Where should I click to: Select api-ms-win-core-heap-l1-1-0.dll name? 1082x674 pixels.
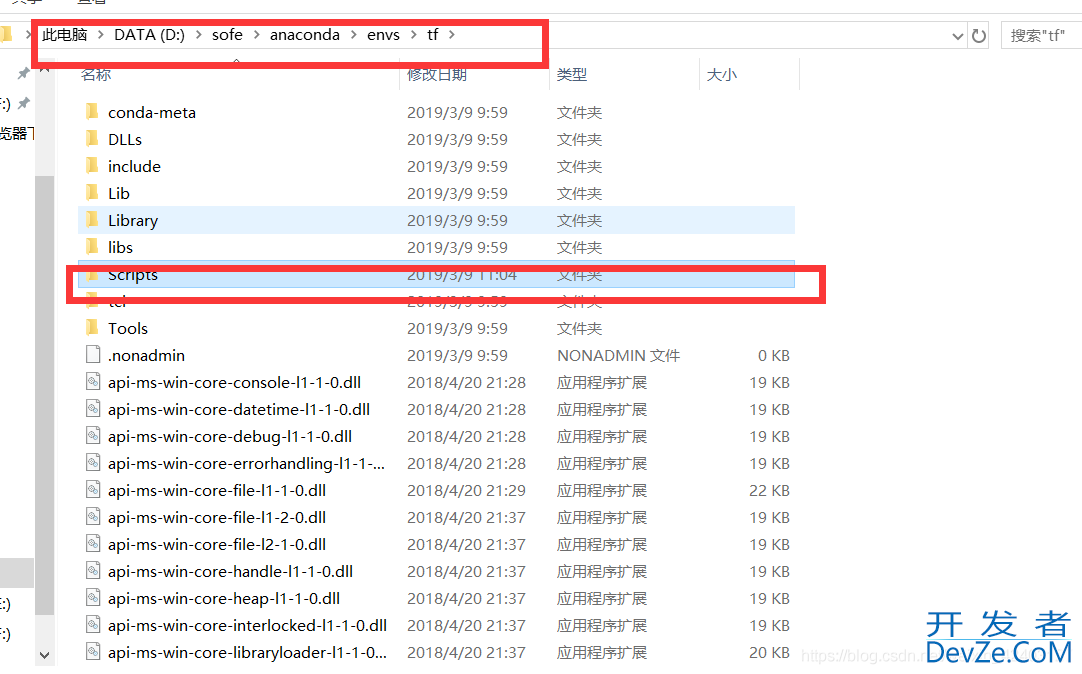(x=224, y=598)
